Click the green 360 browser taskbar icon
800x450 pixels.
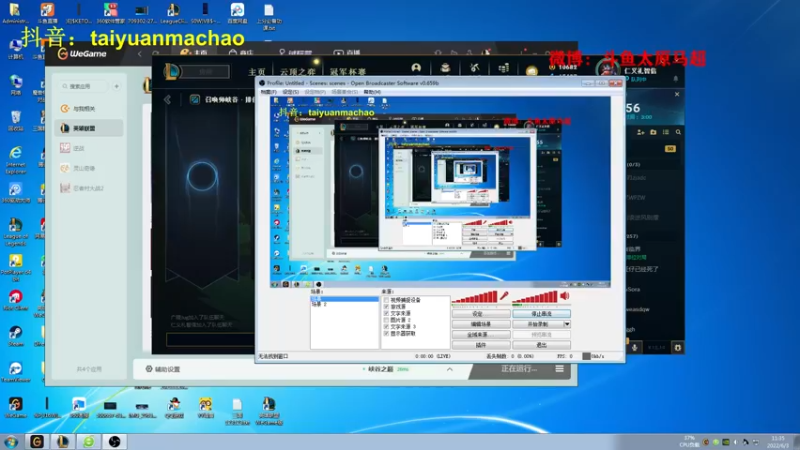point(89,441)
